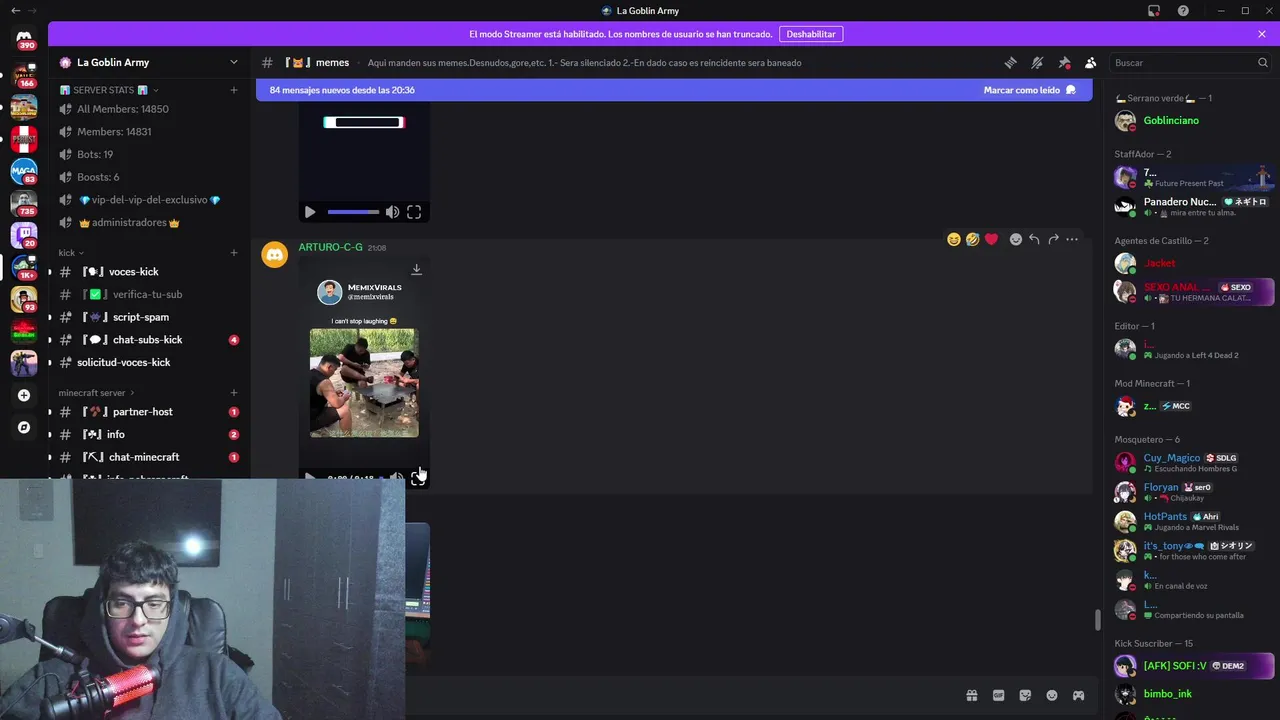Join the vip-del-vip-del-exclusivo voice channel
The width and height of the screenshot is (1280, 720).
coord(149,200)
